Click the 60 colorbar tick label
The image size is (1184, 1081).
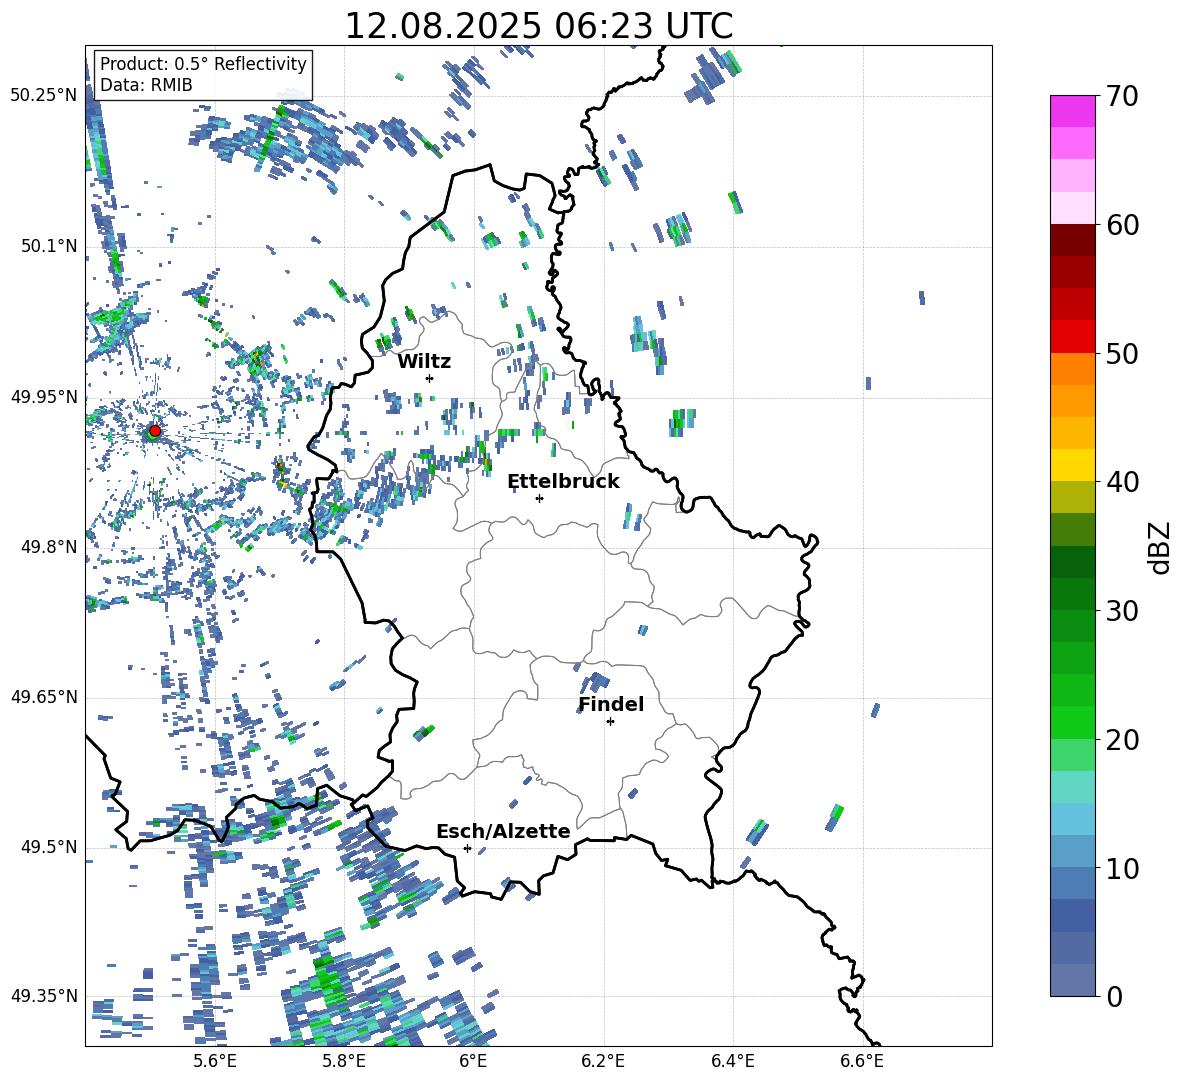pos(1123,225)
